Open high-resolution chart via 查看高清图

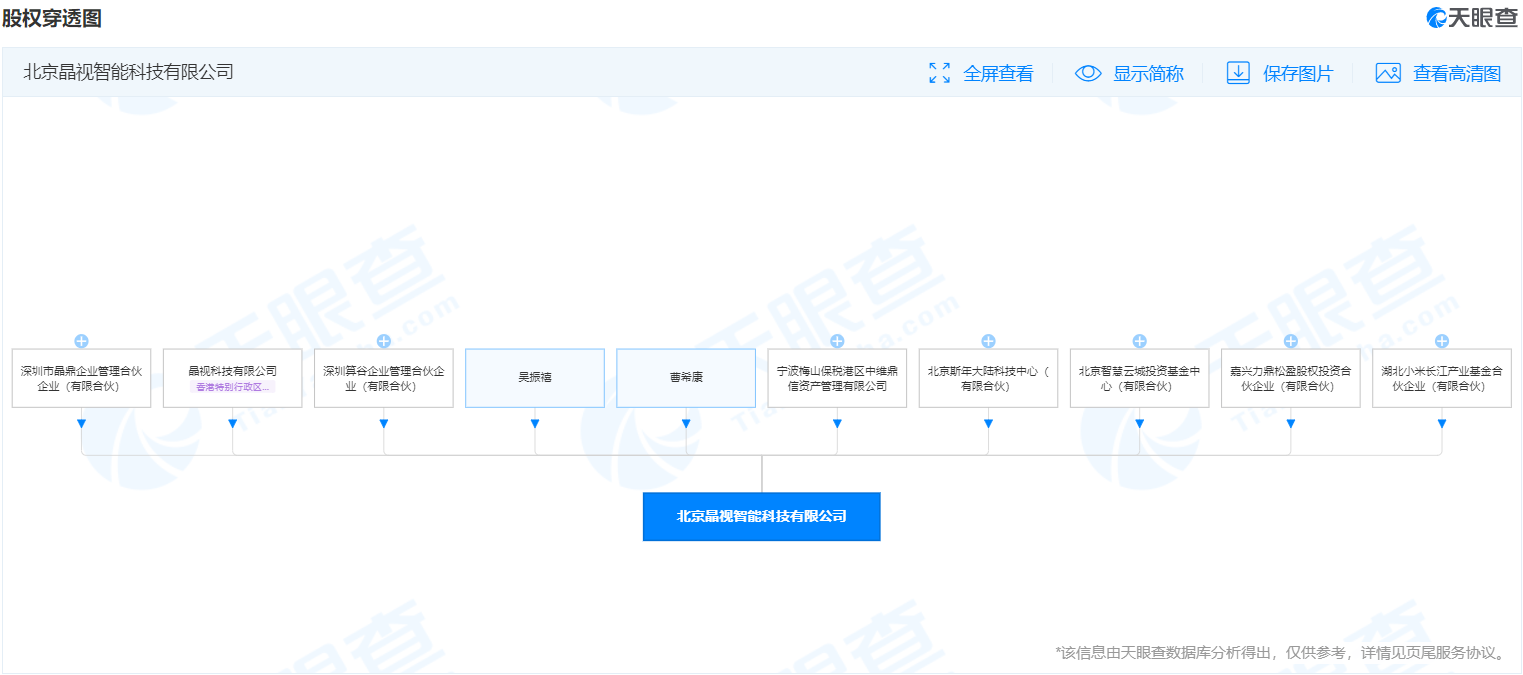pyautogui.click(x=1438, y=73)
